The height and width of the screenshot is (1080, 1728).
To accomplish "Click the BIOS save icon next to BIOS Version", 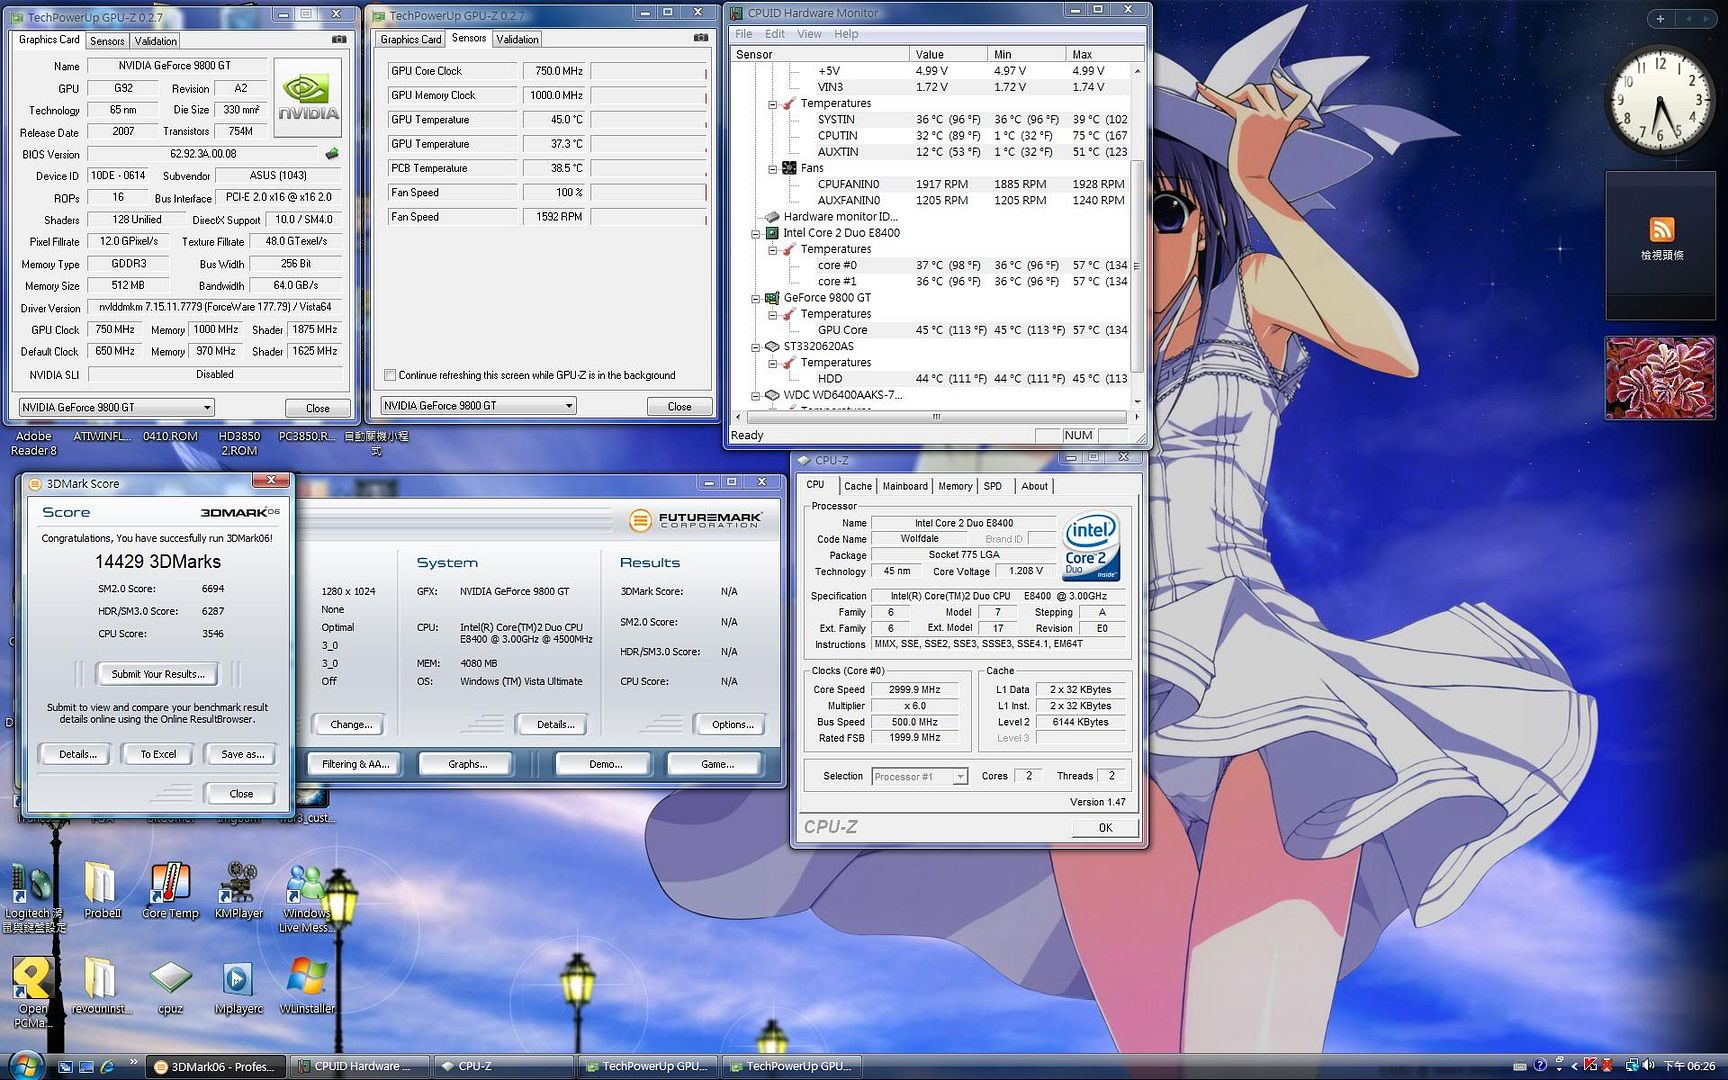I will 332,154.
